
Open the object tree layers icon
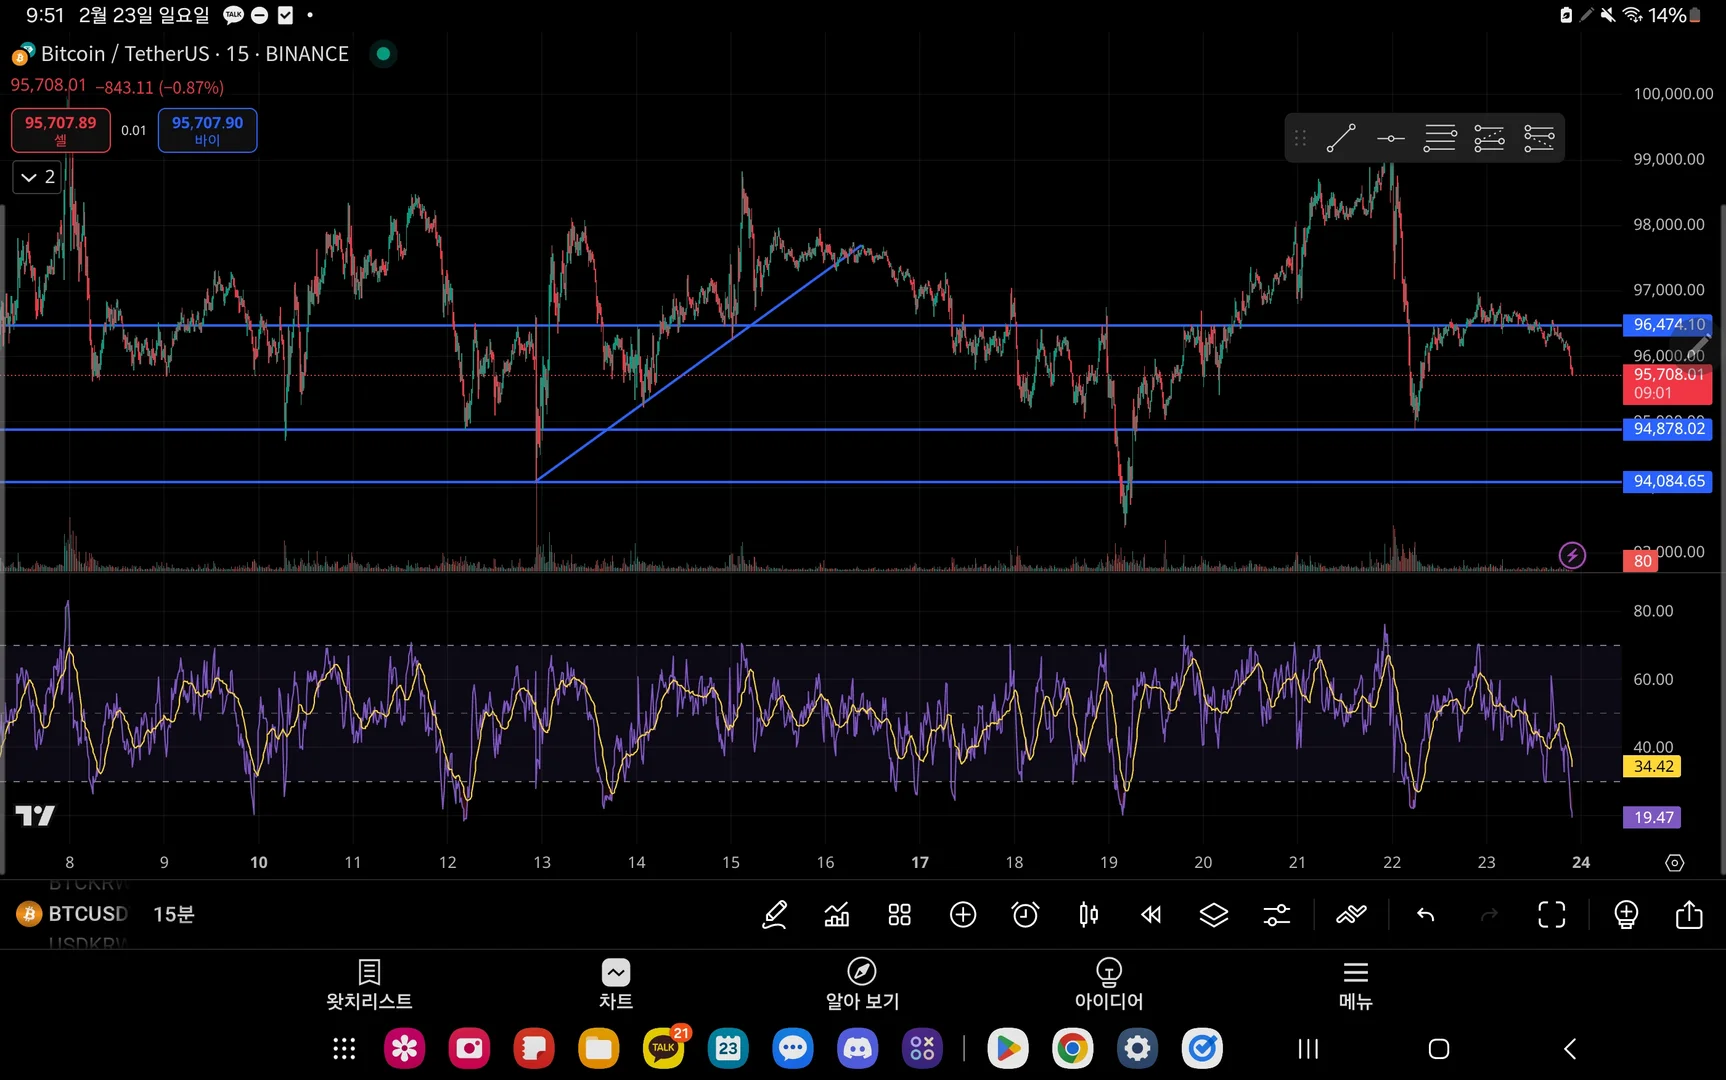pos(1214,914)
